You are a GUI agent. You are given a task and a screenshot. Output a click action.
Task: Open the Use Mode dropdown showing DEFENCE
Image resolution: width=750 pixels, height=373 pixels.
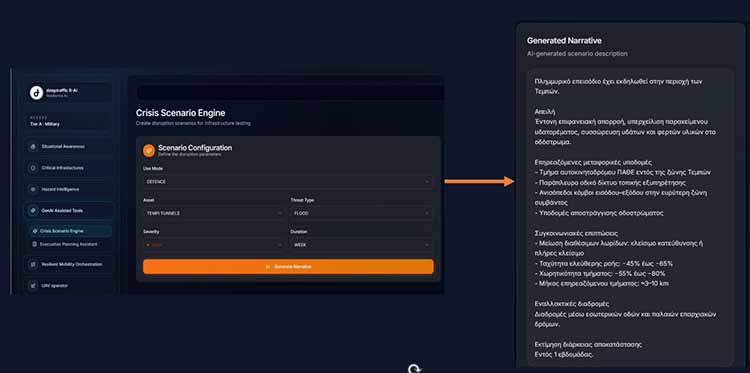click(x=287, y=182)
